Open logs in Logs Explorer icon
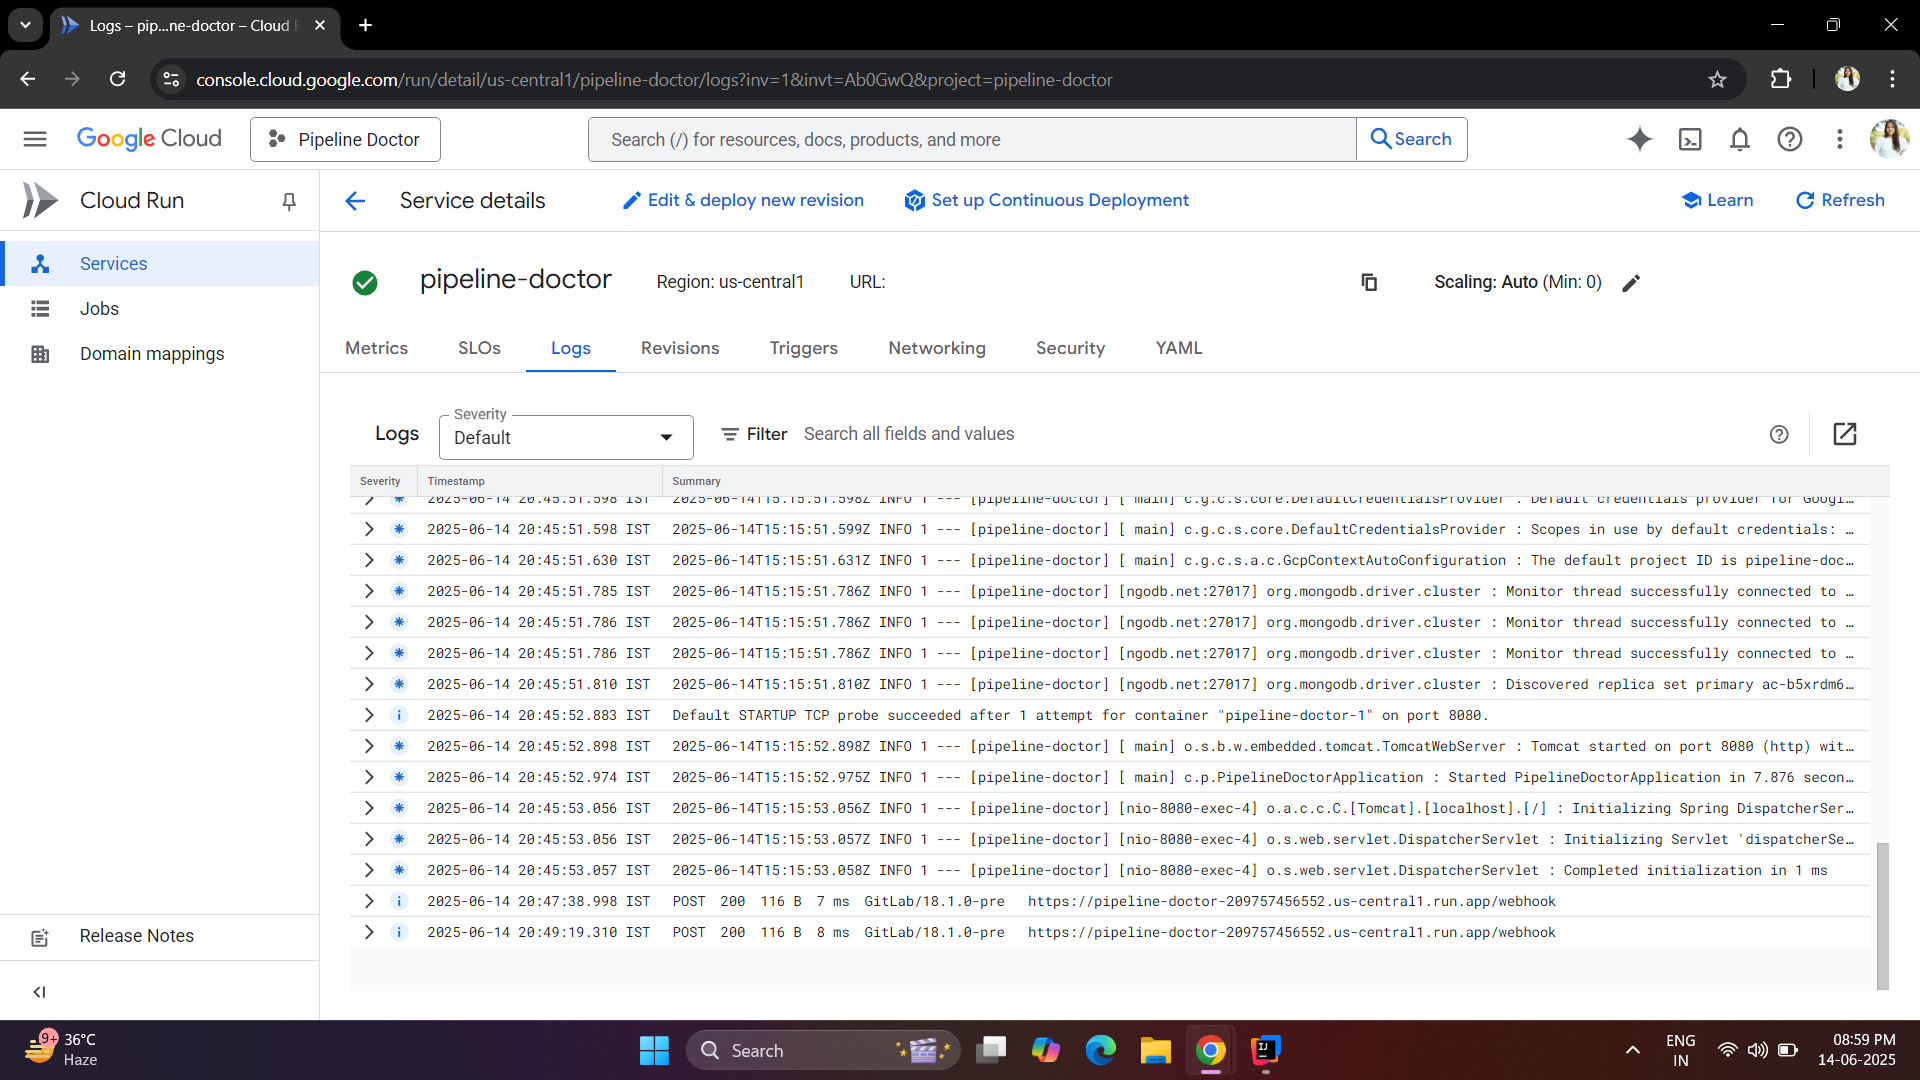 coord(1844,434)
